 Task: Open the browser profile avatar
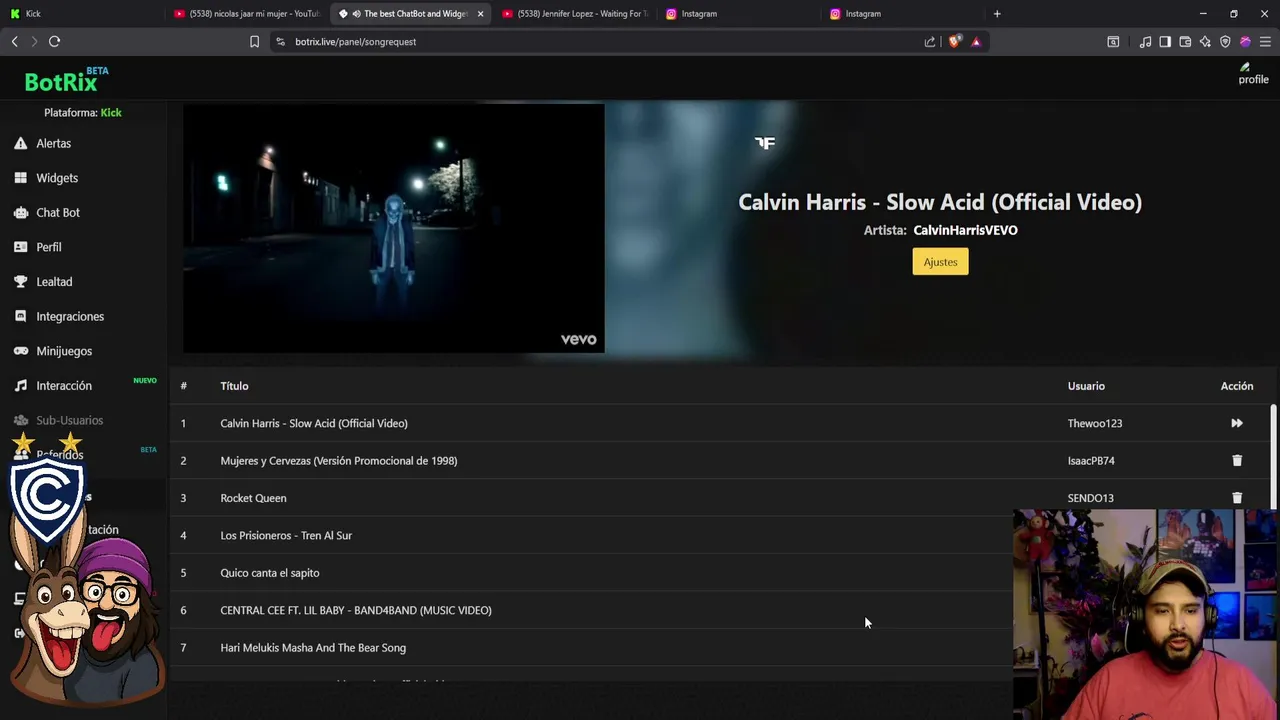coord(1245,41)
